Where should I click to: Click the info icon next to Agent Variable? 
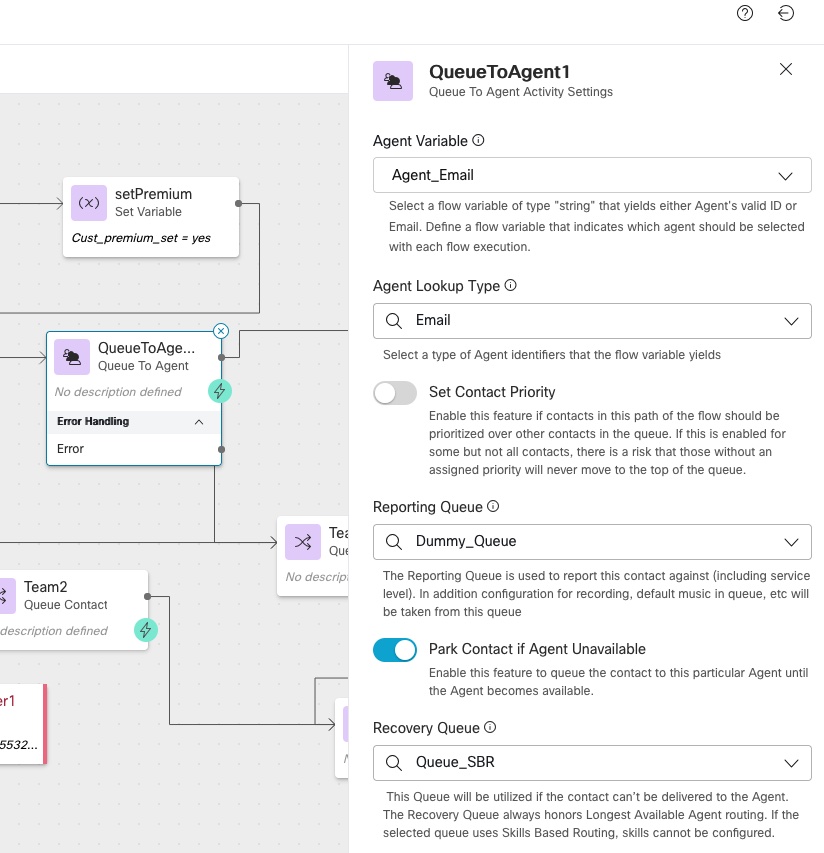click(x=478, y=140)
